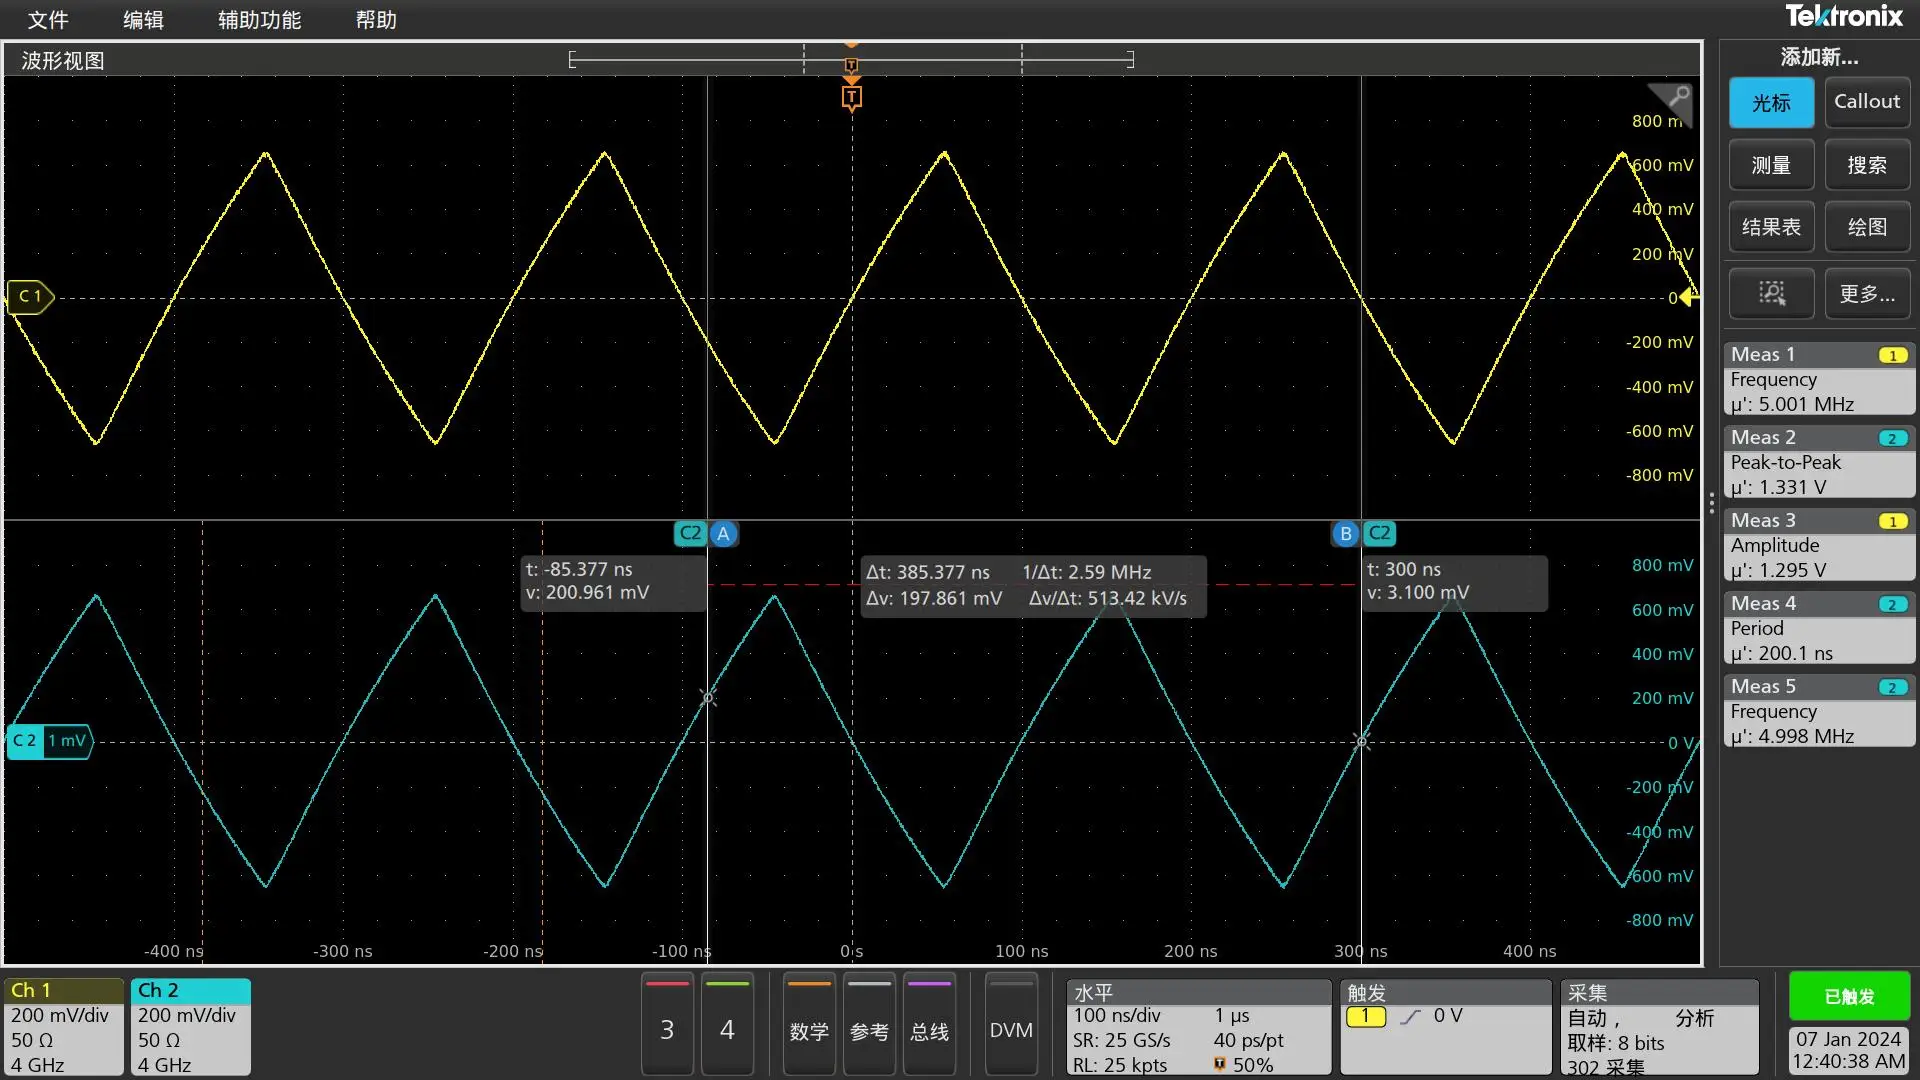Select the C1 channel ground handle
This screenshot has width=1920, height=1080.
(x=30, y=296)
